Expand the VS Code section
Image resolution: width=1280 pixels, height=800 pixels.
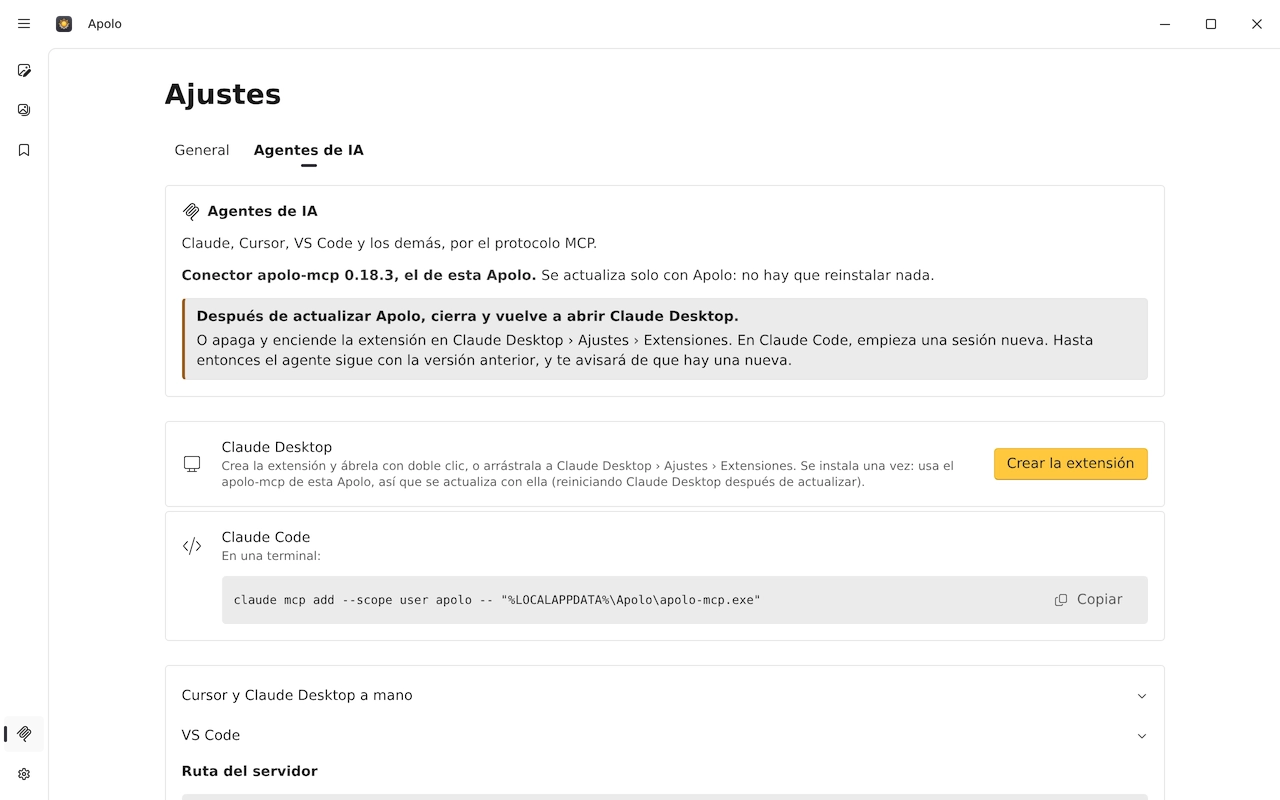click(x=665, y=735)
